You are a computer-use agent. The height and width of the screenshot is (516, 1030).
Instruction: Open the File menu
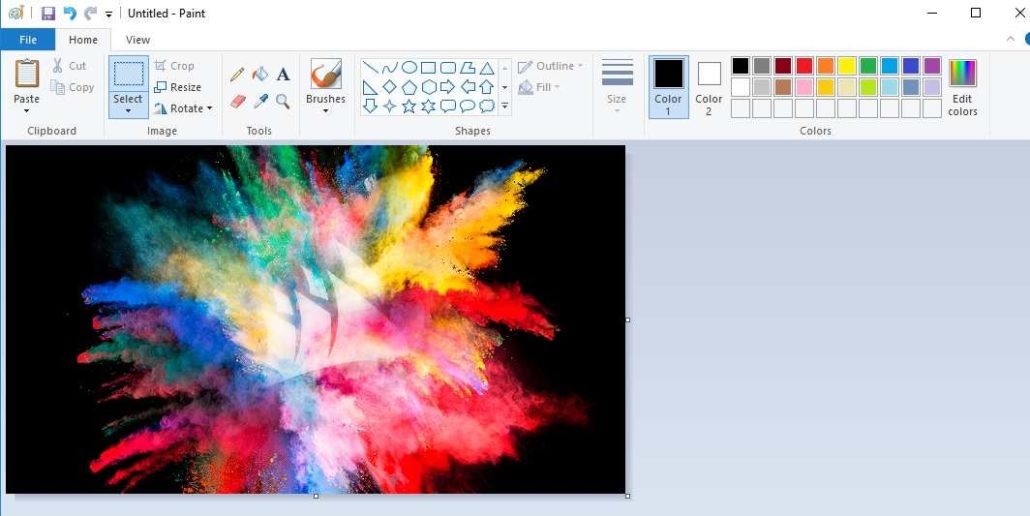27,40
